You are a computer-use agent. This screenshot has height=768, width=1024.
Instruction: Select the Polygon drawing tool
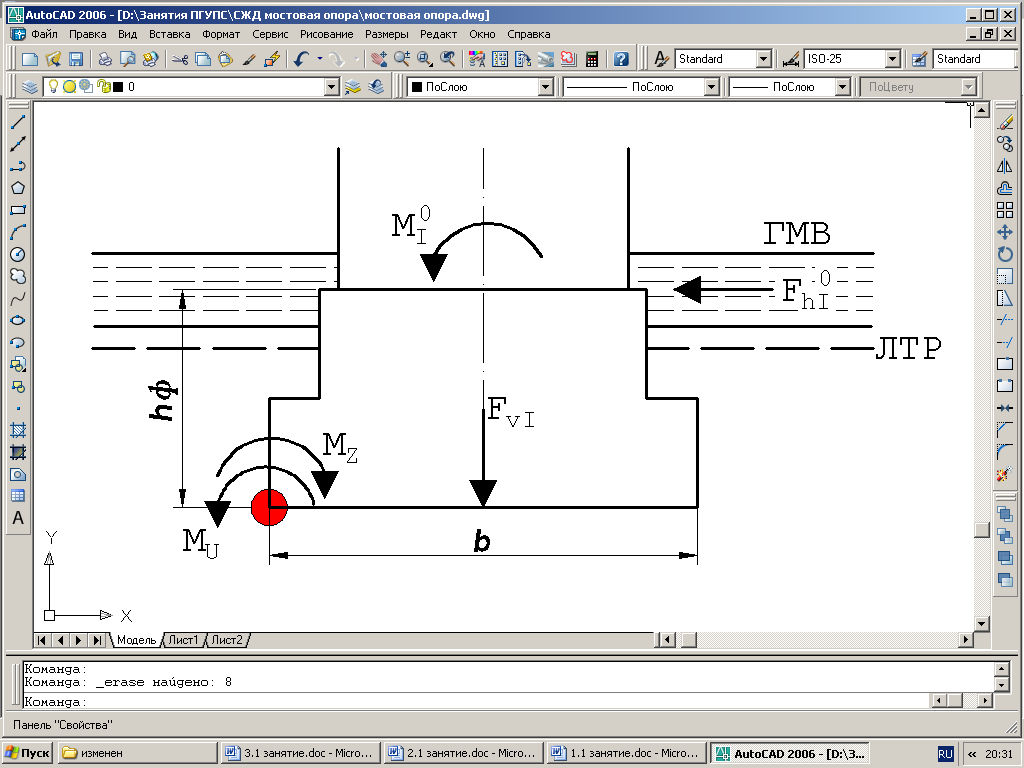click(x=18, y=188)
